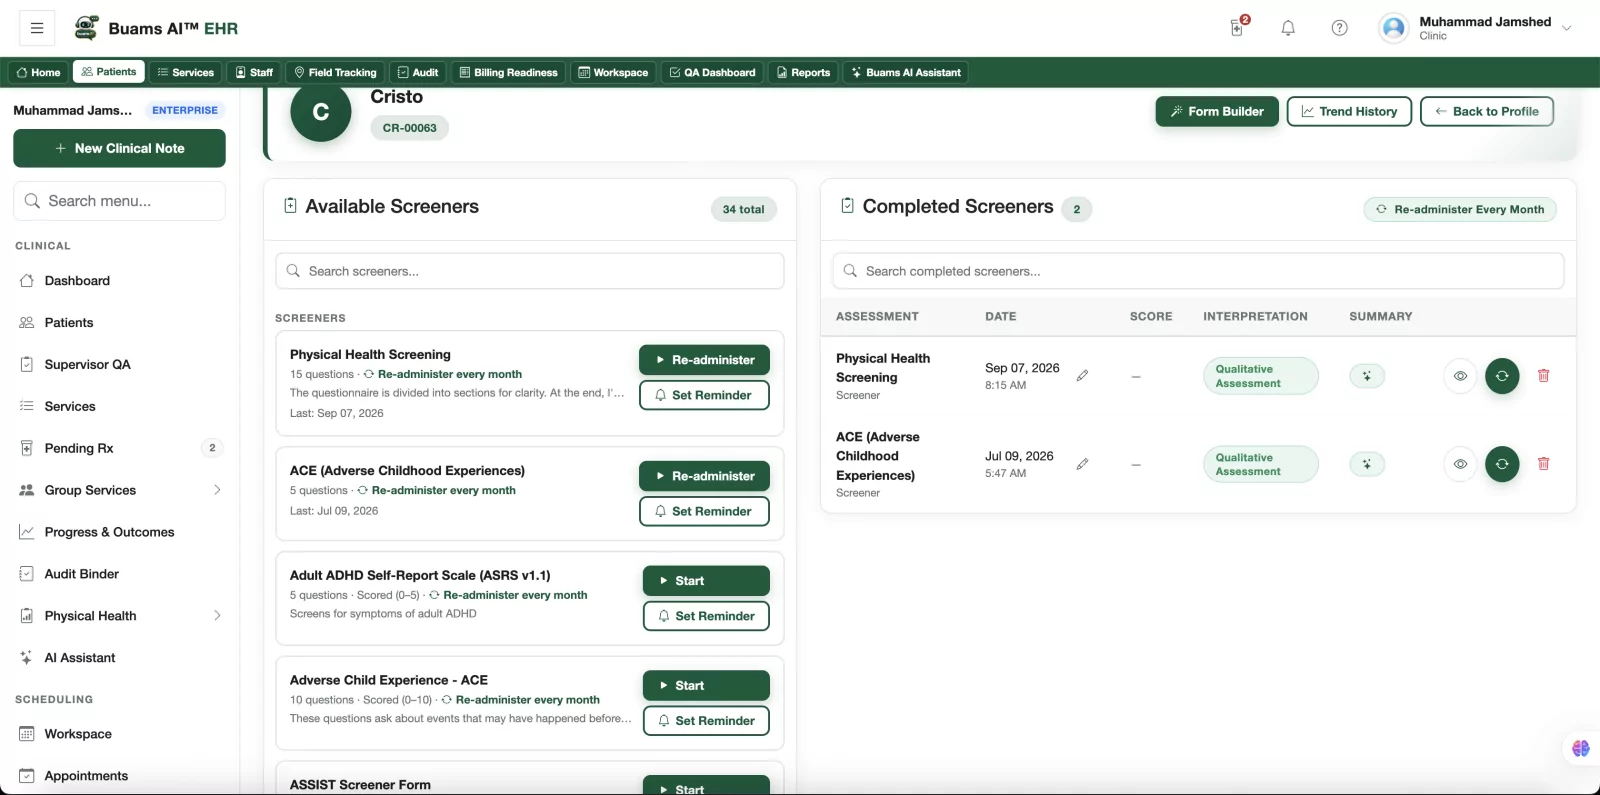This screenshot has width=1600, height=795.
Task: Click the Buams AI EHR logo
Action: click(x=157, y=28)
